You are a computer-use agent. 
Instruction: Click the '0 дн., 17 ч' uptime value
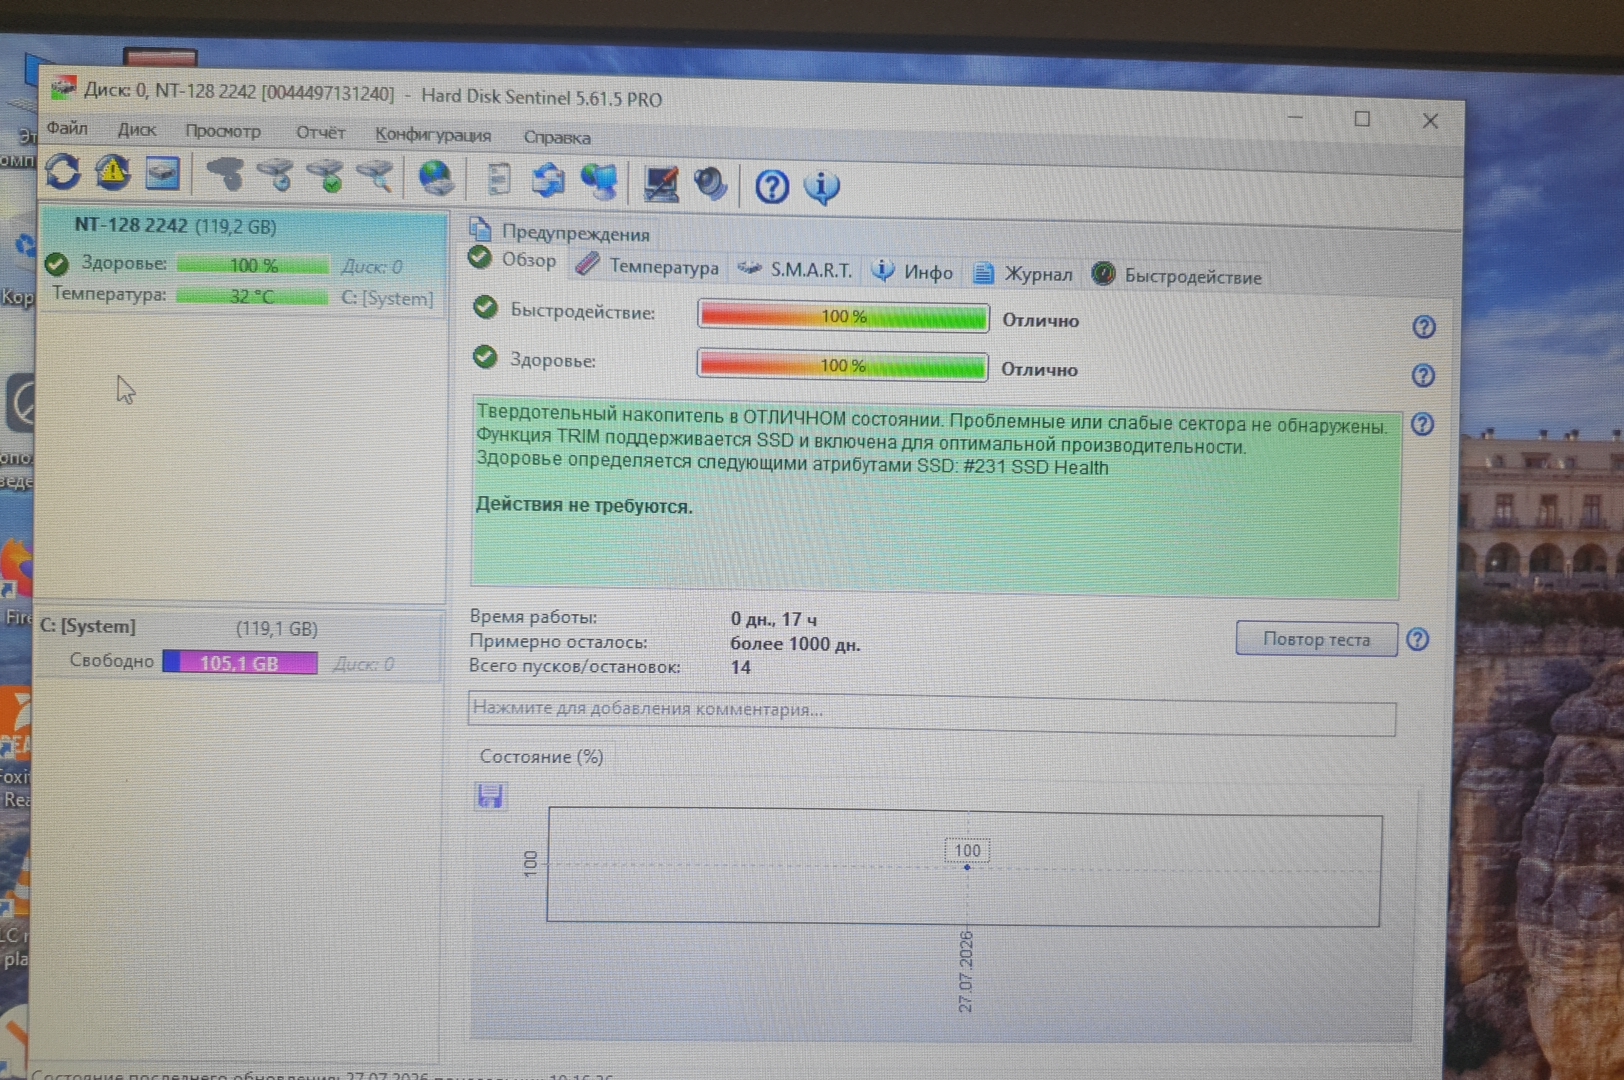pos(774,620)
